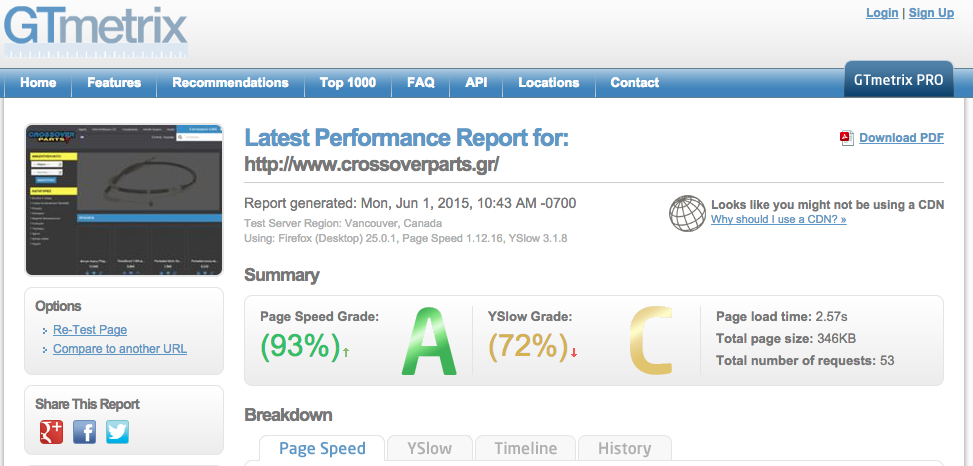Switch to the YSlow tab
The height and width of the screenshot is (466, 973).
click(x=429, y=449)
